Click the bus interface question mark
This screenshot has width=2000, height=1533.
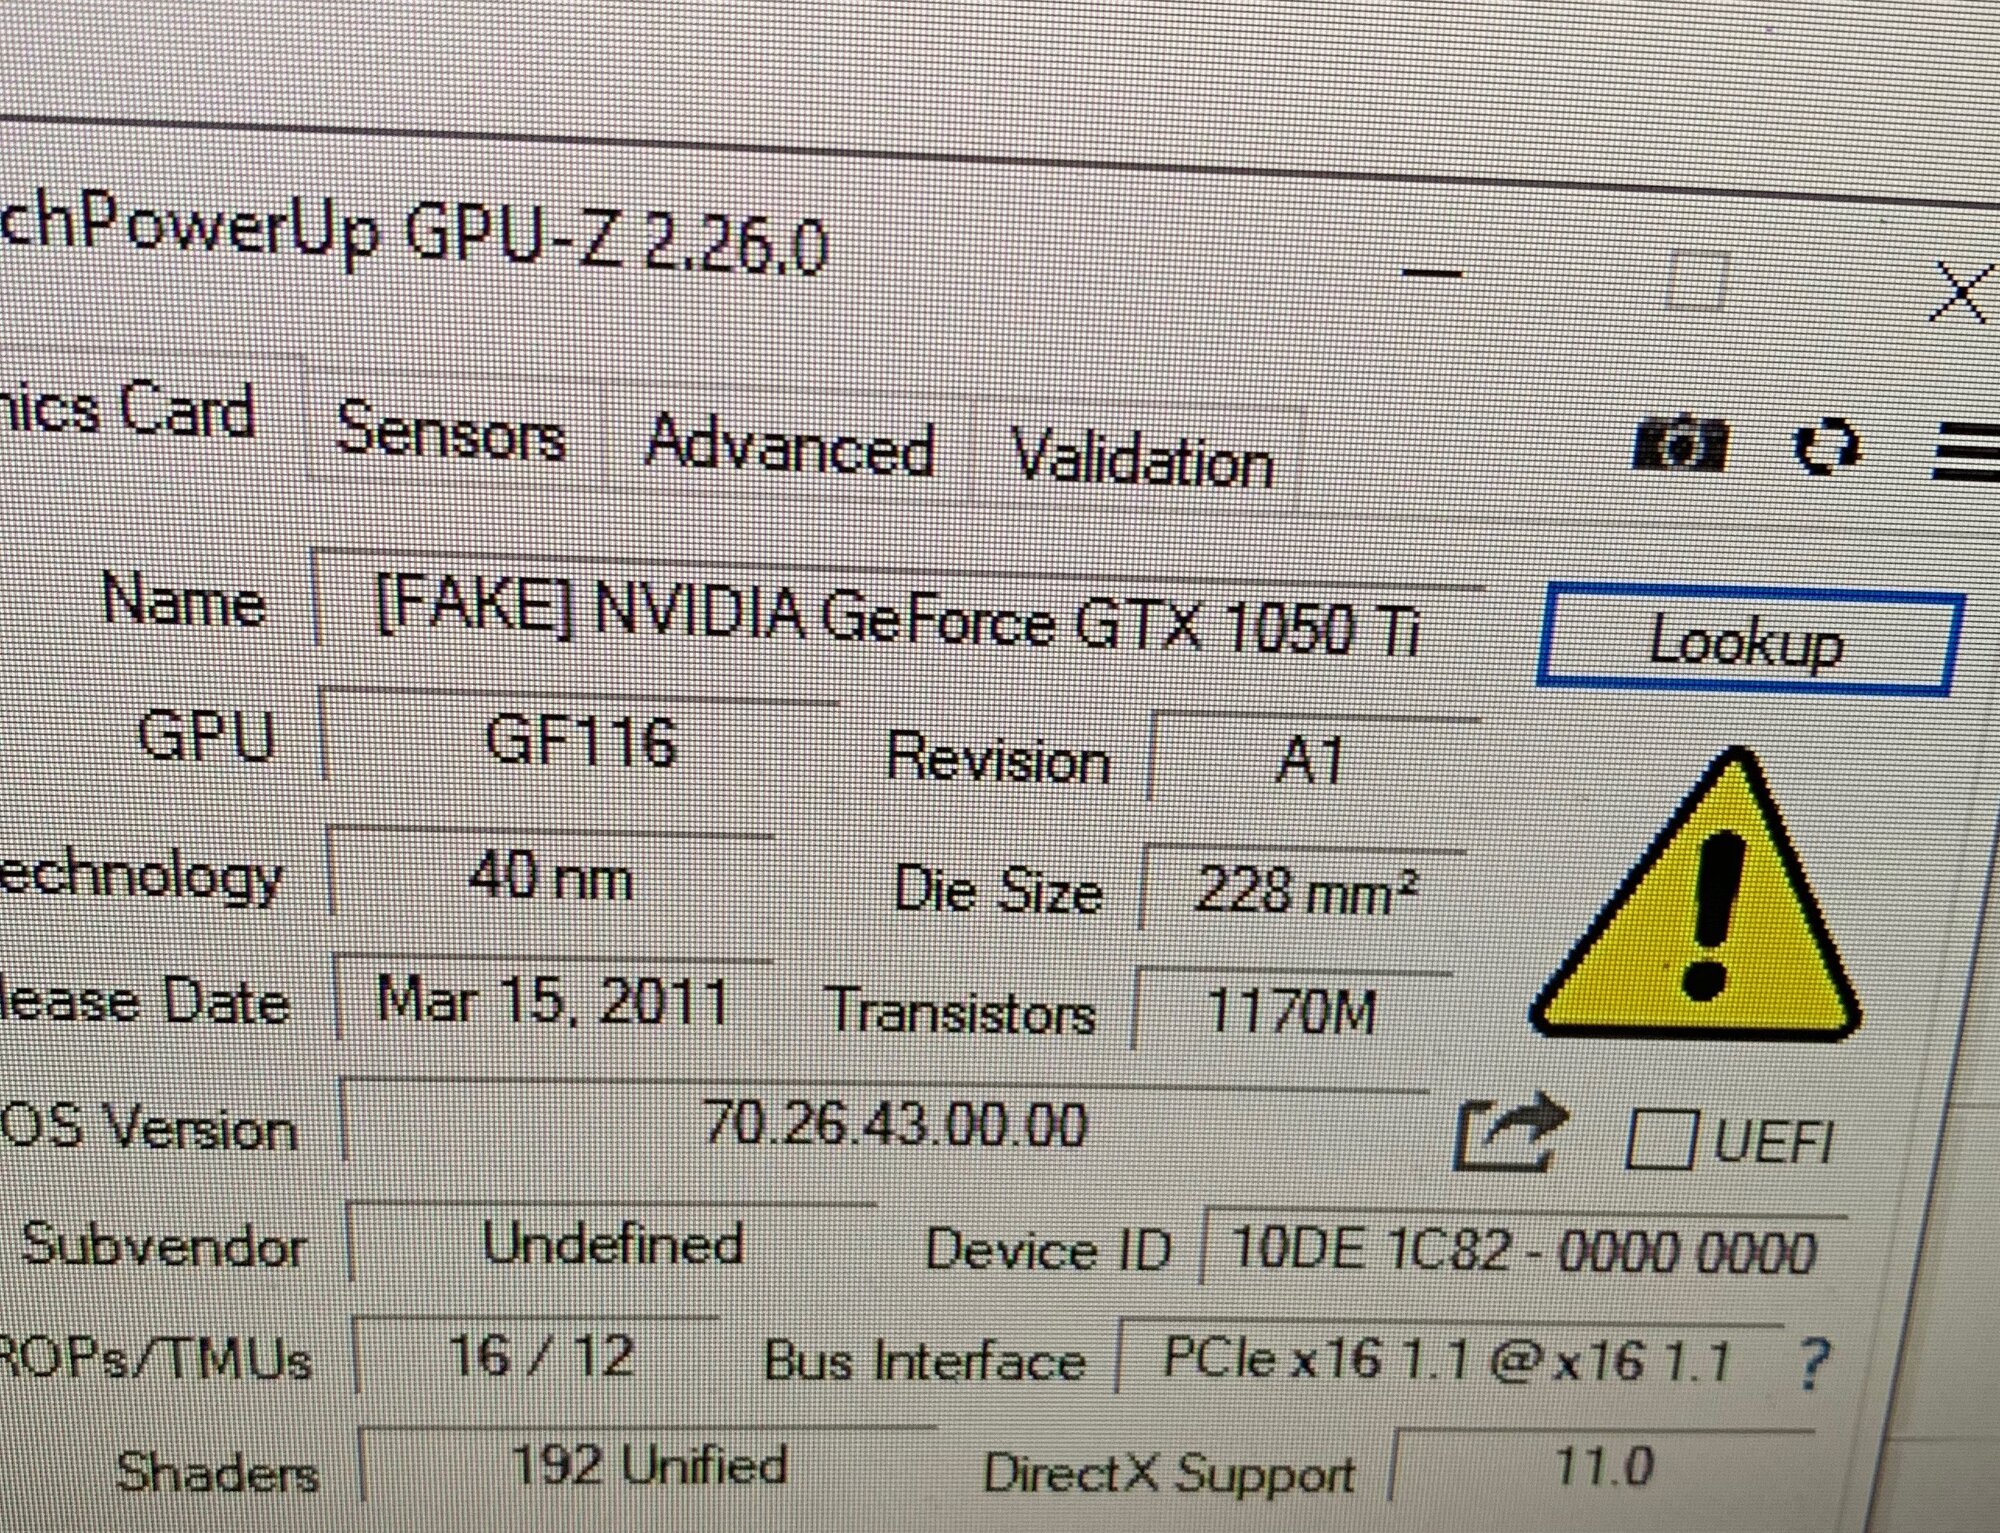coord(1813,1362)
